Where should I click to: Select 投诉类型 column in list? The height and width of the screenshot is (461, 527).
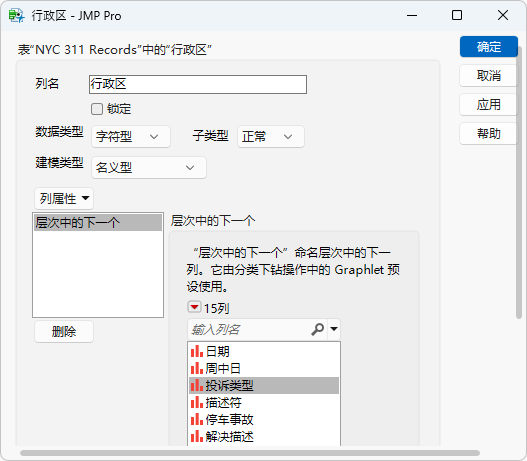point(264,385)
